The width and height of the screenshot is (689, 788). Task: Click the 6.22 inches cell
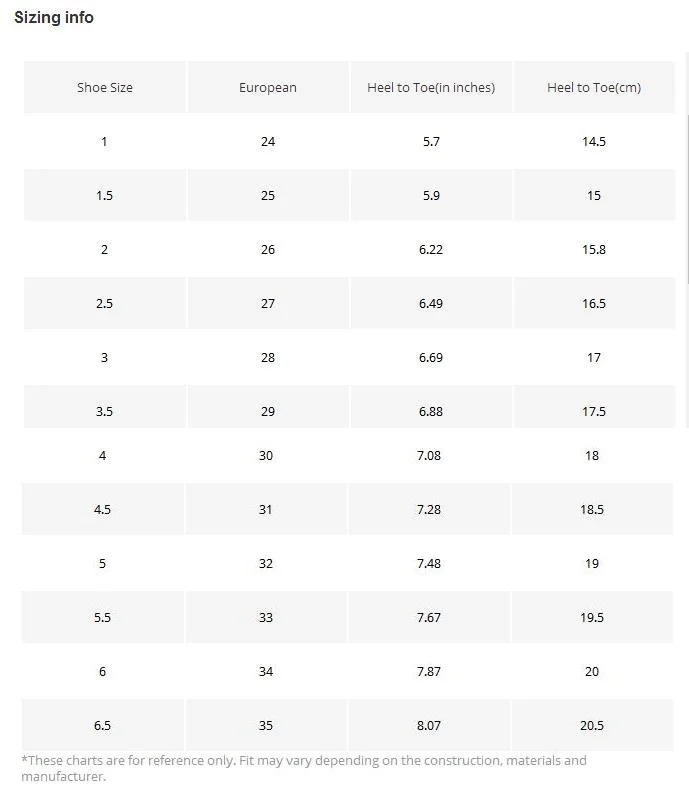click(x=431, y=250)
